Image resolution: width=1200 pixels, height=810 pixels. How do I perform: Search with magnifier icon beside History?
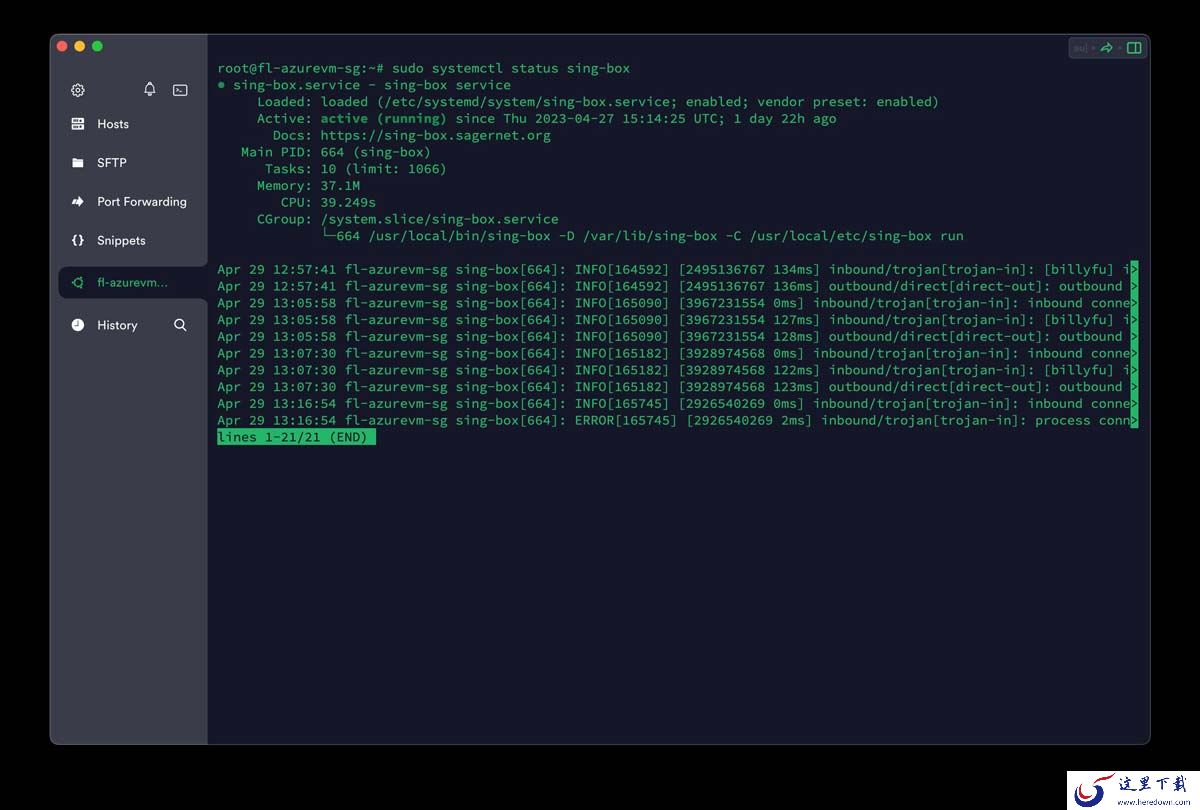click(180, 325)
